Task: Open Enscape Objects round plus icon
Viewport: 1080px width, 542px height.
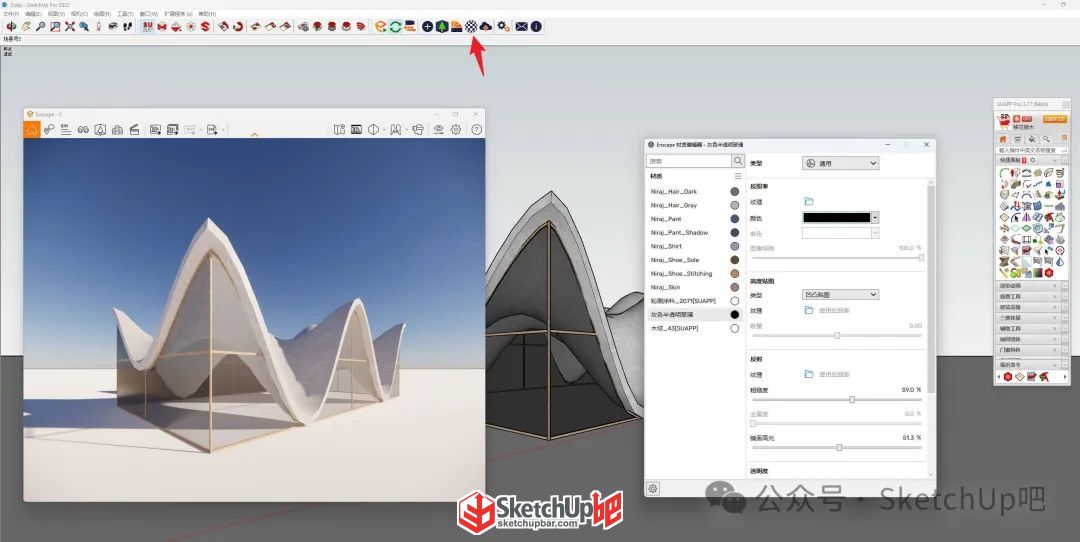Action: 427,26
